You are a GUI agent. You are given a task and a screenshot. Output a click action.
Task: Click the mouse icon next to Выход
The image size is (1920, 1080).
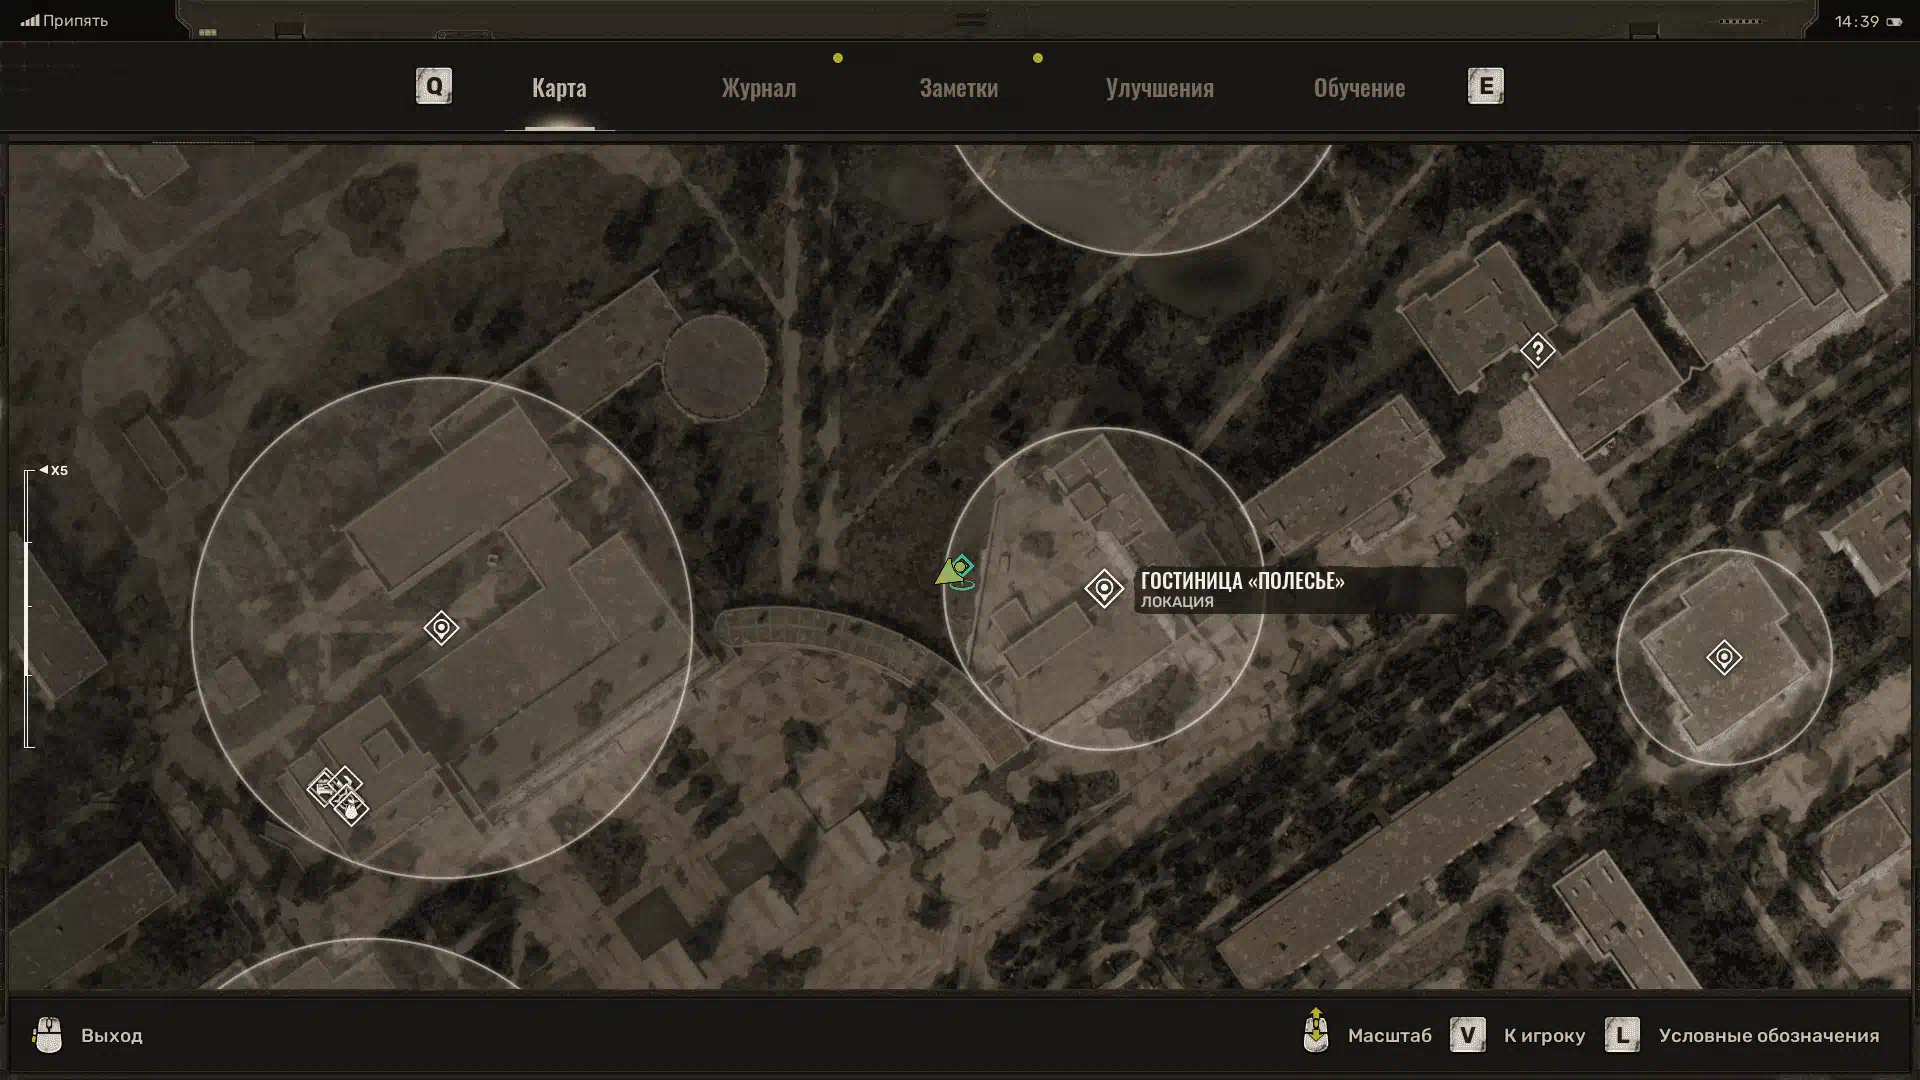coord(47,1035)
